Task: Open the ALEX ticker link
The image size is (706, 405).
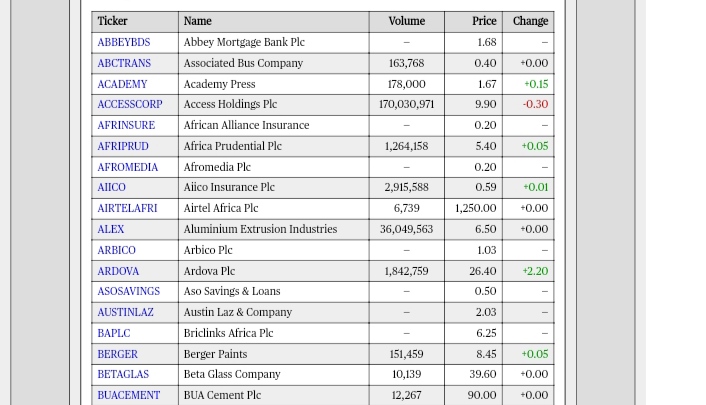Action: pyautogui.click(x=111, y=229)
